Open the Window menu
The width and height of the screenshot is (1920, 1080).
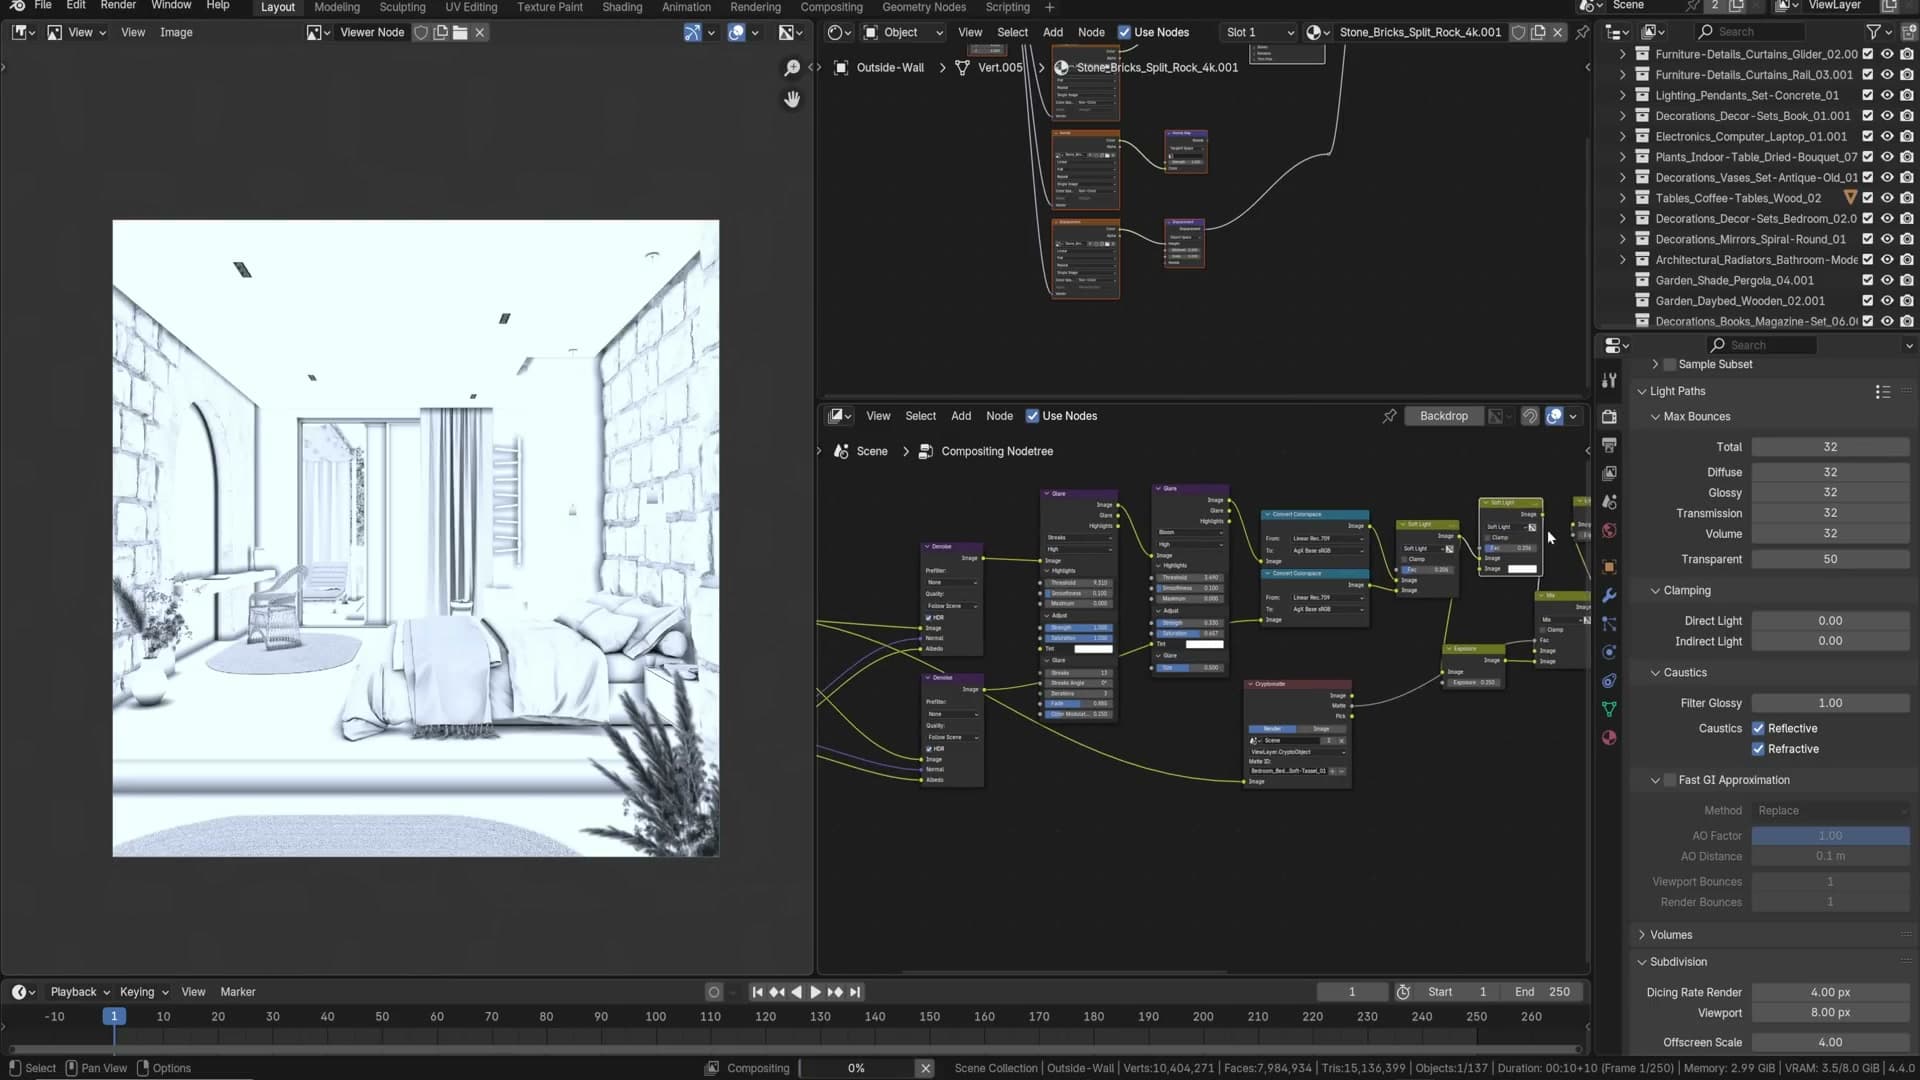pyautogui.click(x=171, y=6)
